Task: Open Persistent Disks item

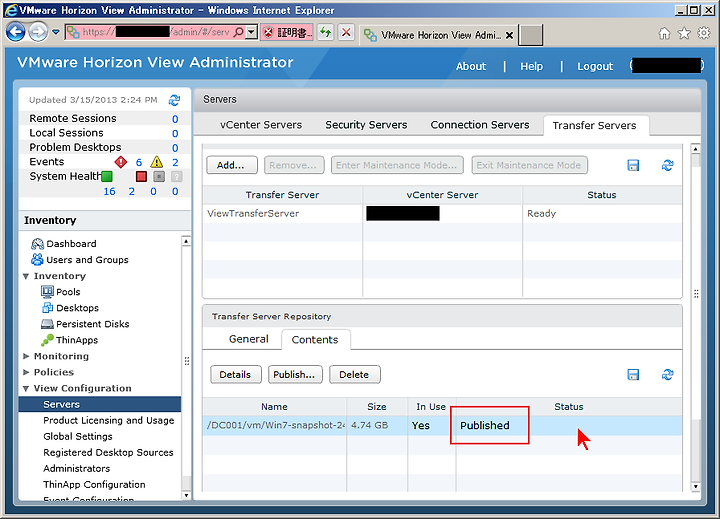Action: [x=85, y=324]
